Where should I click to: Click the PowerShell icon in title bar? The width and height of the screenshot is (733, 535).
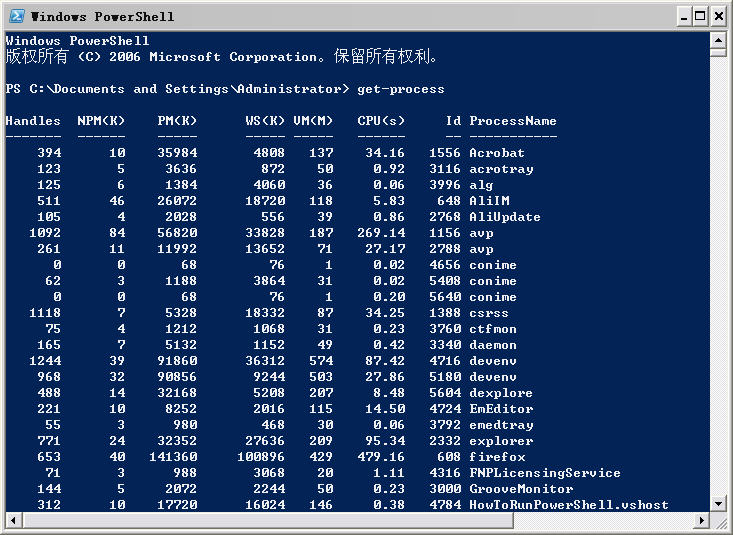17,16
